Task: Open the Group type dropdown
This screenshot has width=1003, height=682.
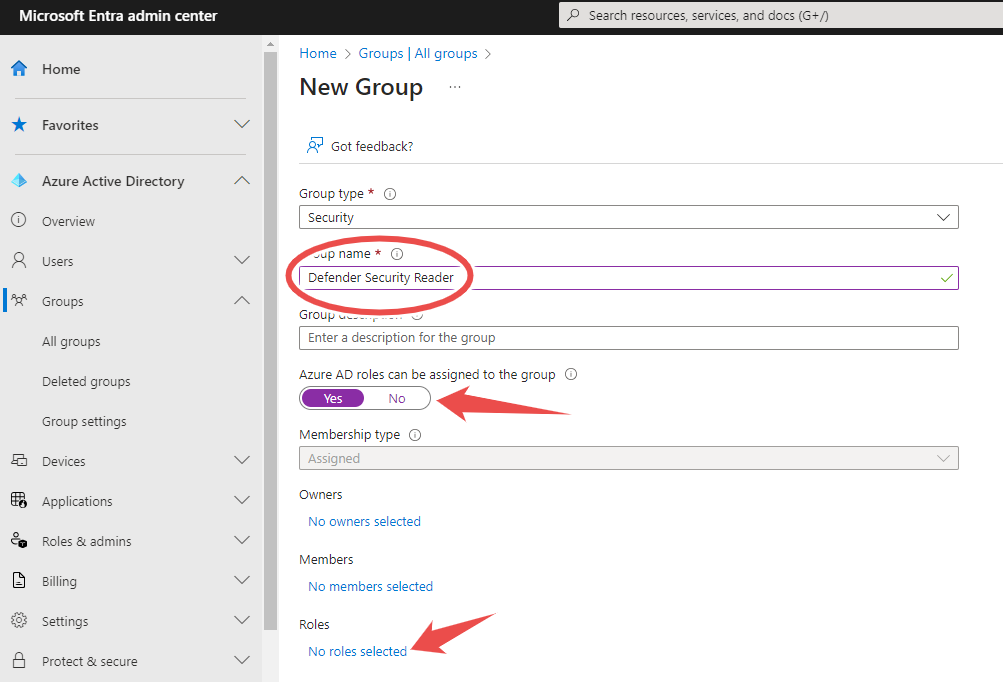Action: (x=629, y=217)
